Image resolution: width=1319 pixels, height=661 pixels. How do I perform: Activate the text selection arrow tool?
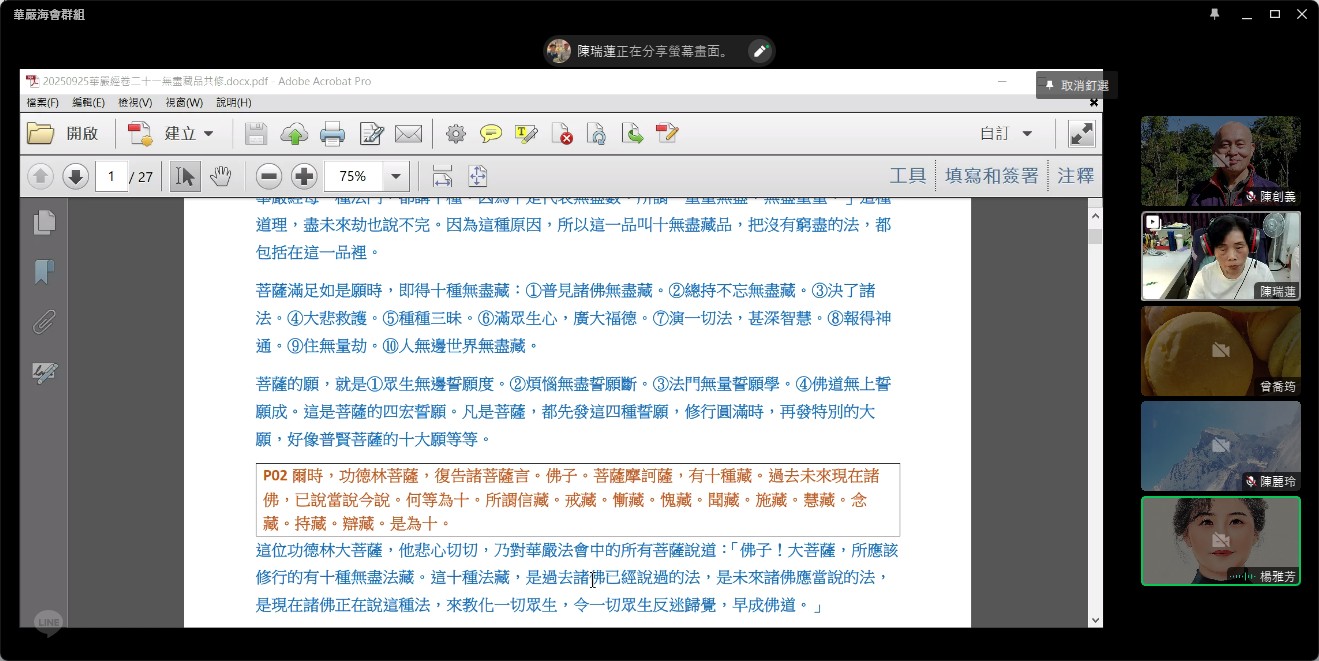point(184,177)
